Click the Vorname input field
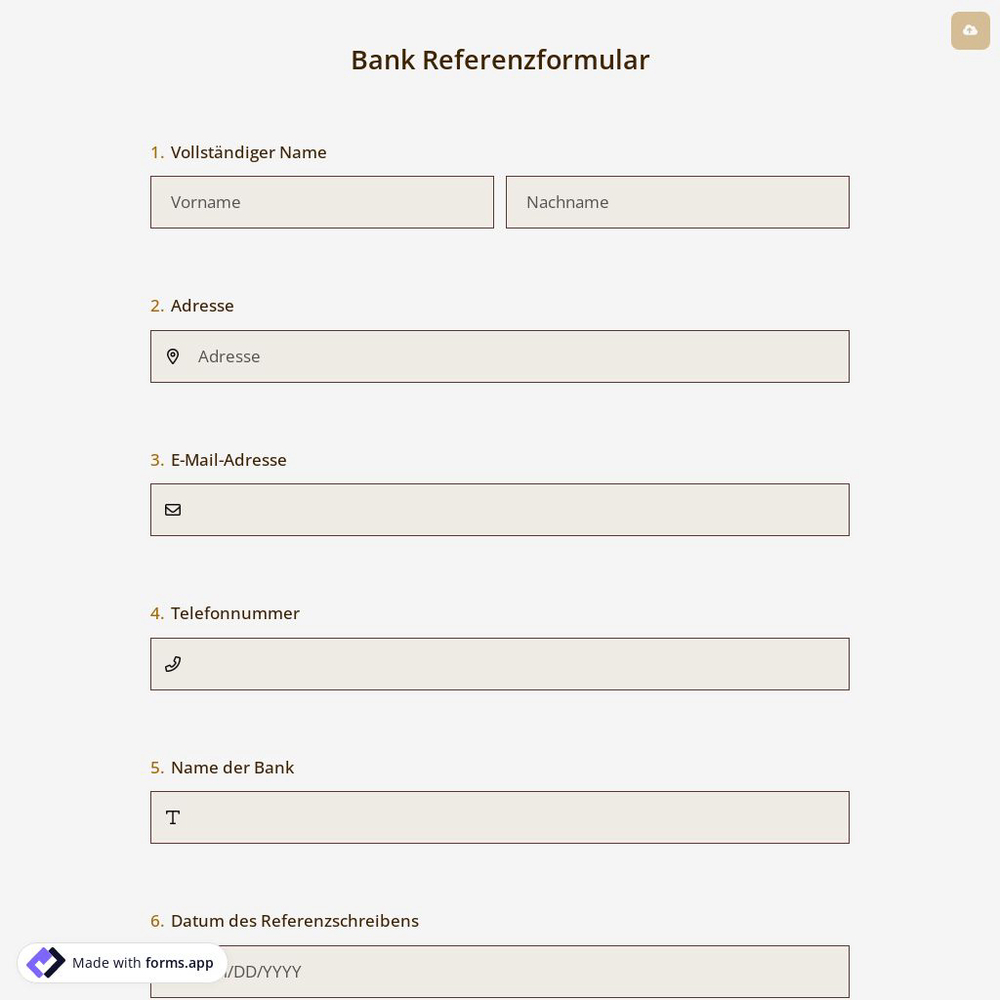 tap(322, 202)
